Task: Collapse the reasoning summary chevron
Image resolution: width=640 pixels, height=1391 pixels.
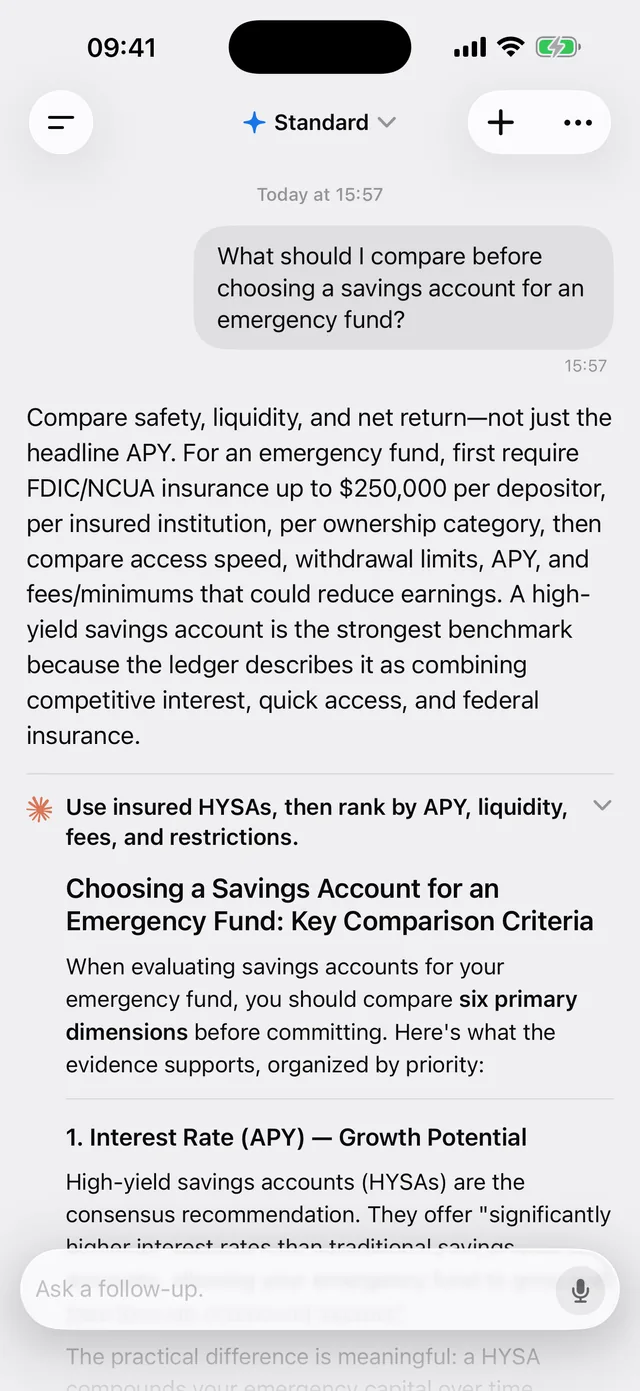Action: (602, 806)
